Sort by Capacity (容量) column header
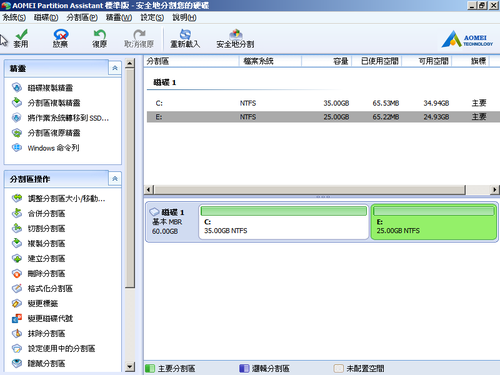The image size is (500, 375). point(326,61)
